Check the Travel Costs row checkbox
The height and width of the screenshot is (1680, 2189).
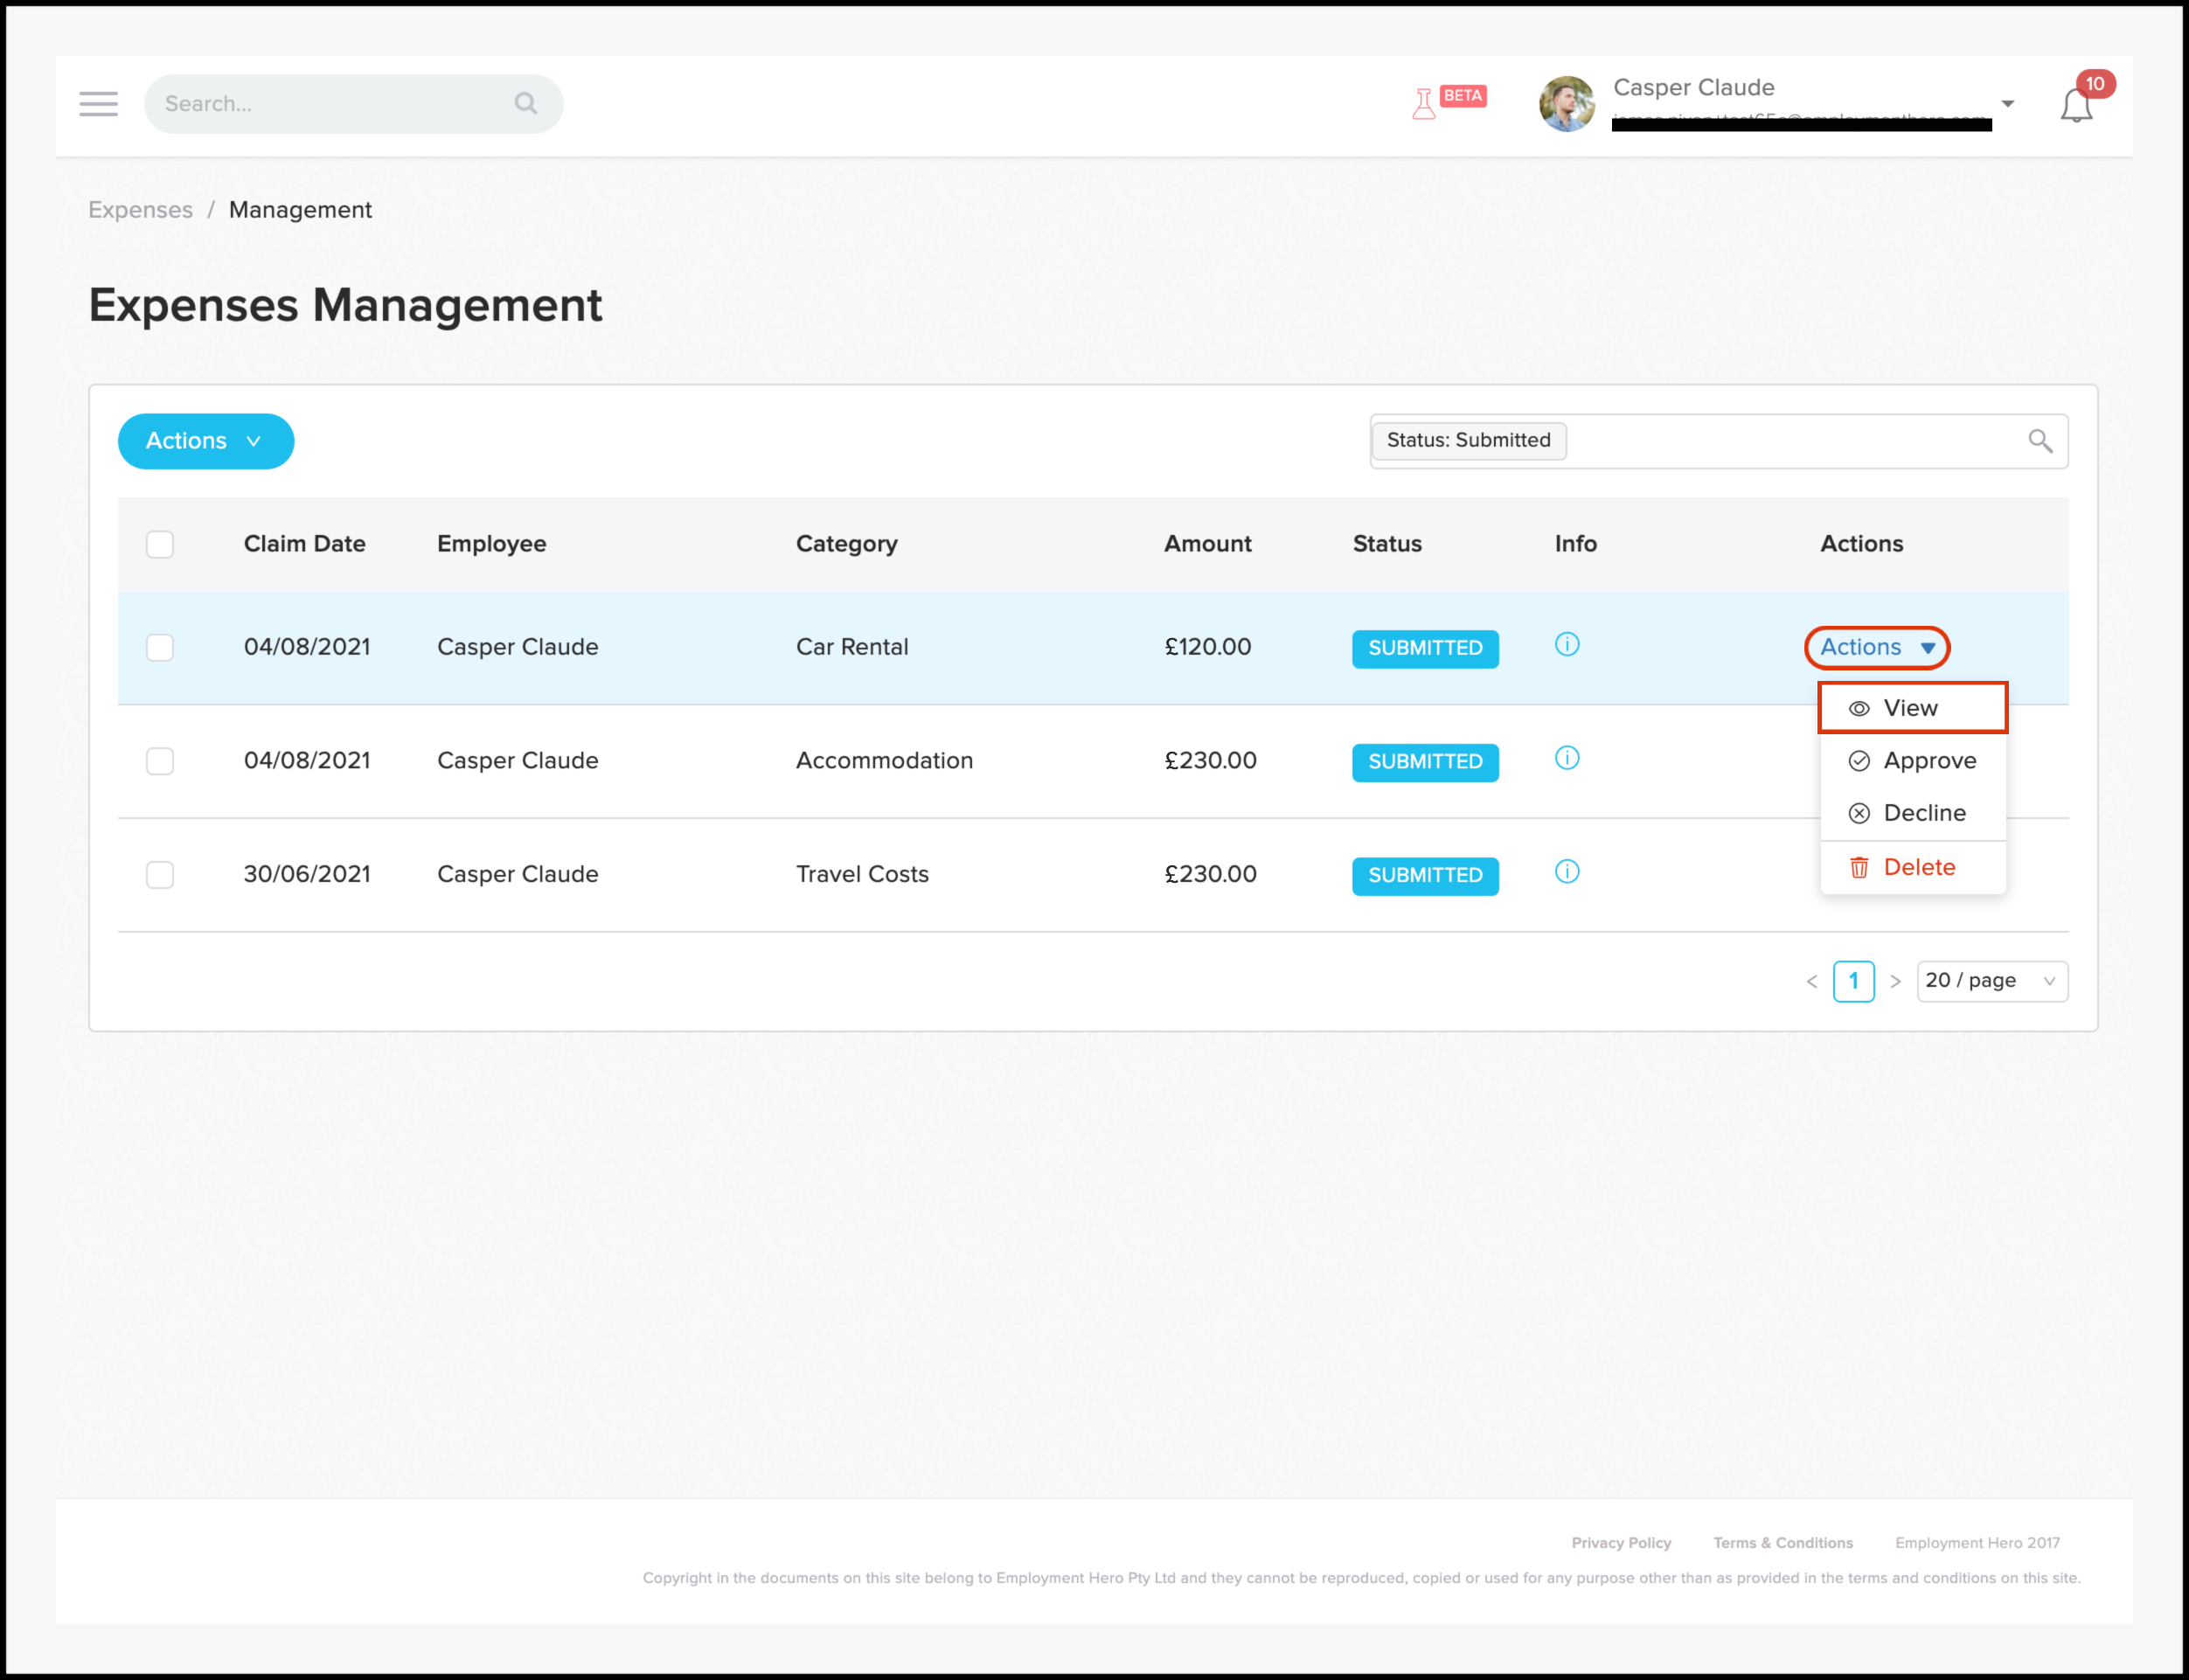(160, 875)
